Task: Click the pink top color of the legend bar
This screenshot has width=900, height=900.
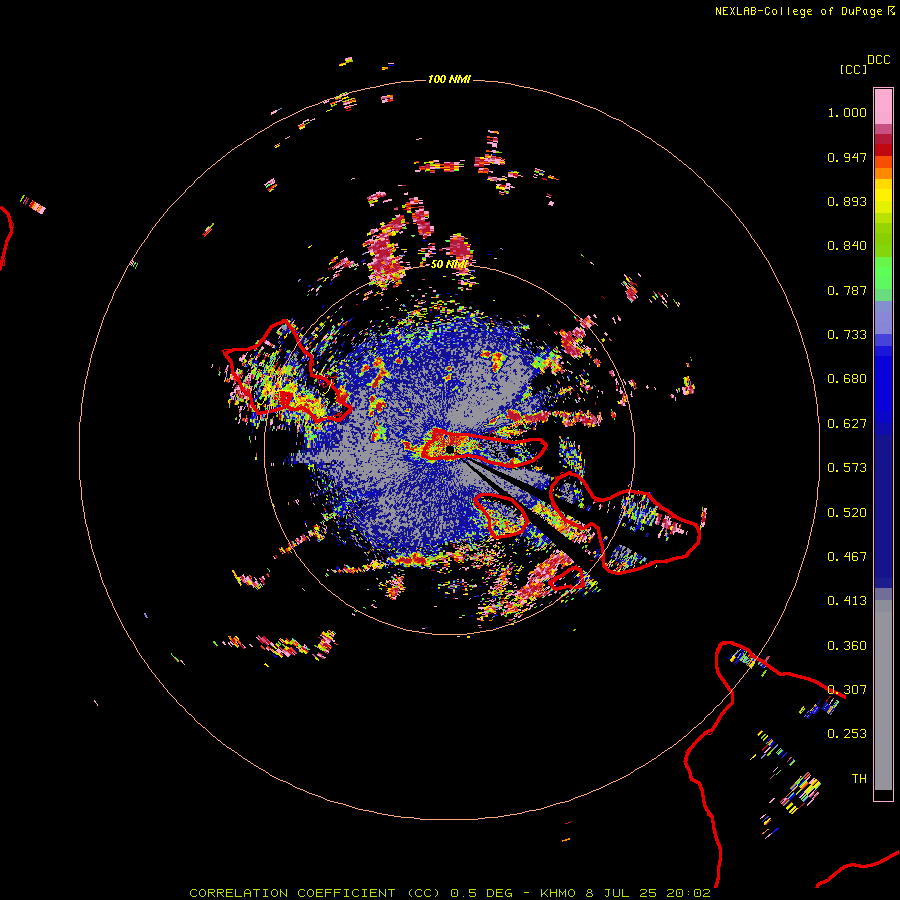Action: [x=883, y=107]
